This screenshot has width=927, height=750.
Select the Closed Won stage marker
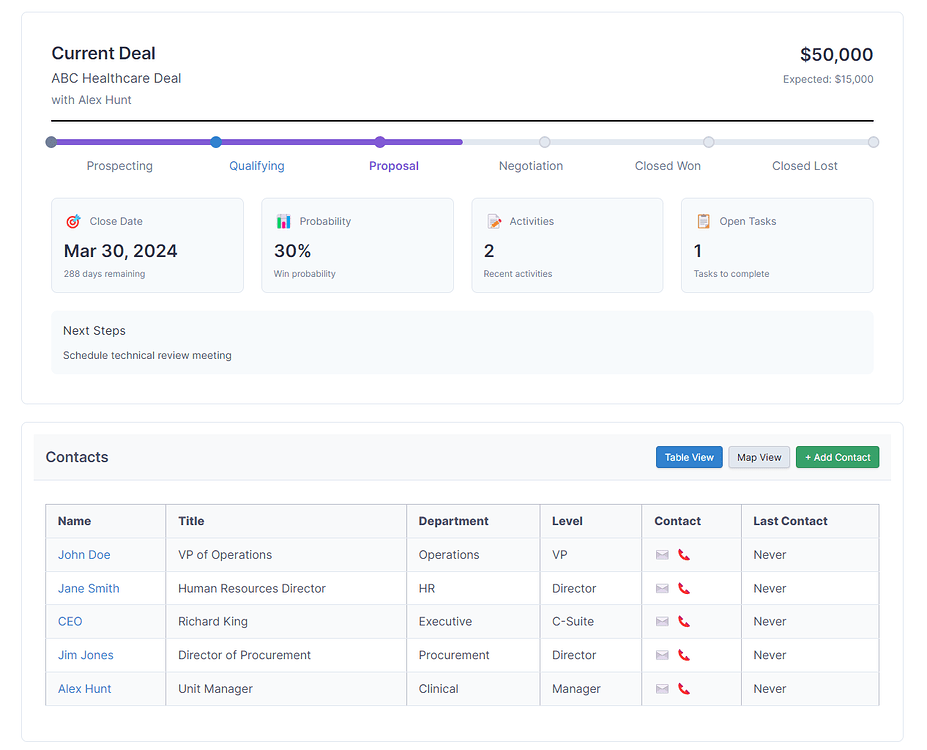pyautogui.click(x=709, y=142)
